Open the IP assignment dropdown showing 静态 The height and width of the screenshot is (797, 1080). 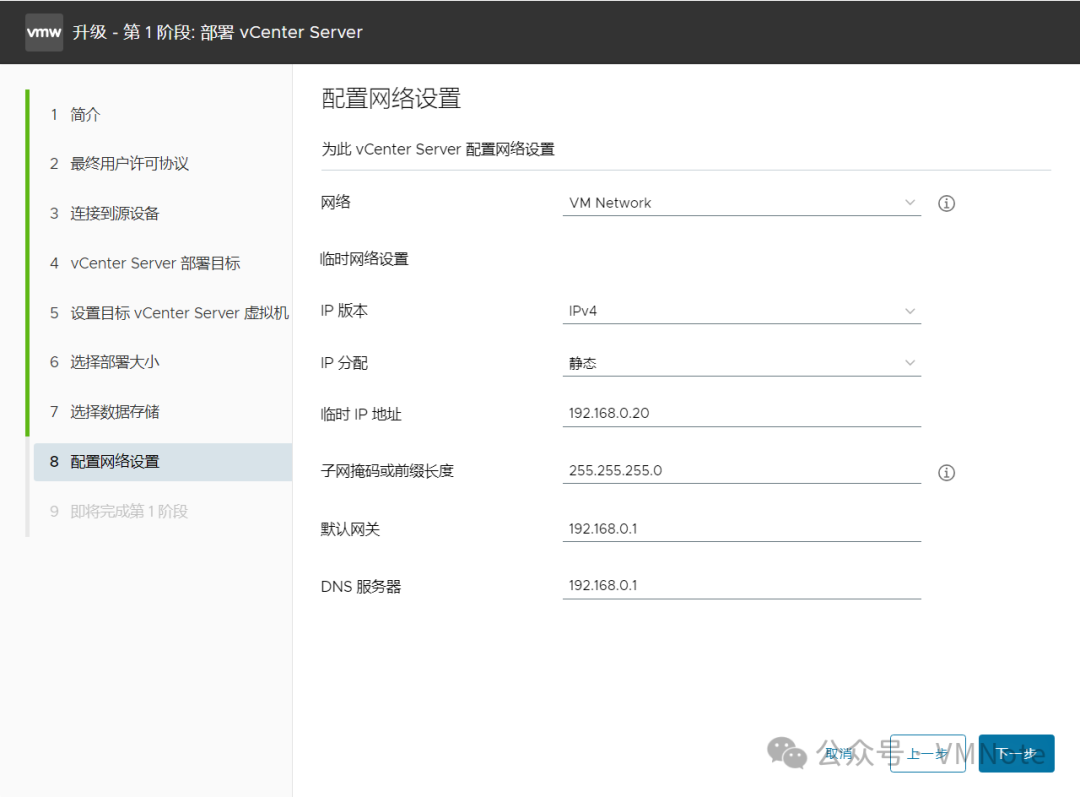(742, 363)
